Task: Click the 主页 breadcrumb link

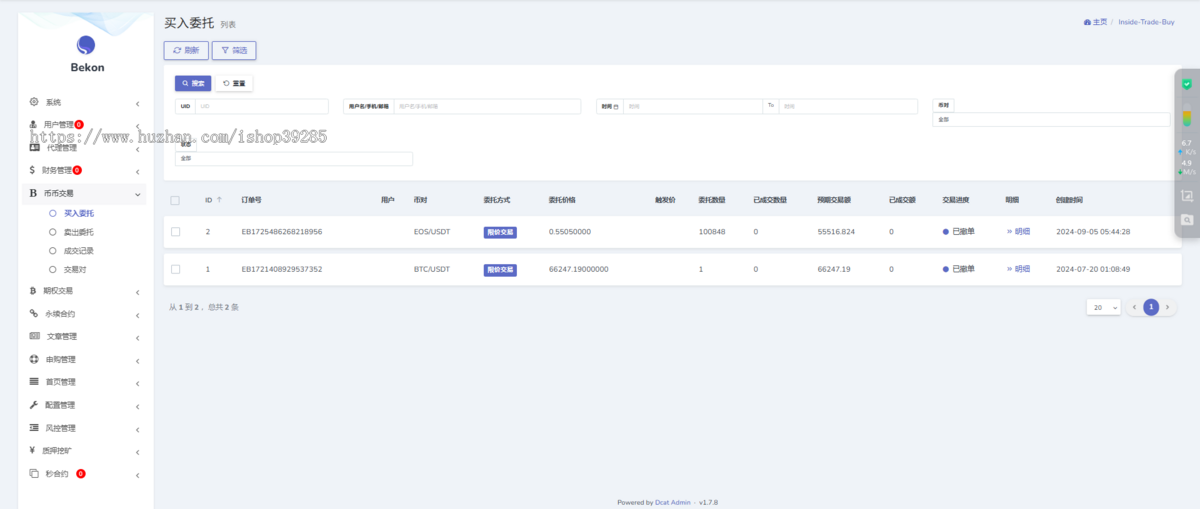Action: [1096, 22]
